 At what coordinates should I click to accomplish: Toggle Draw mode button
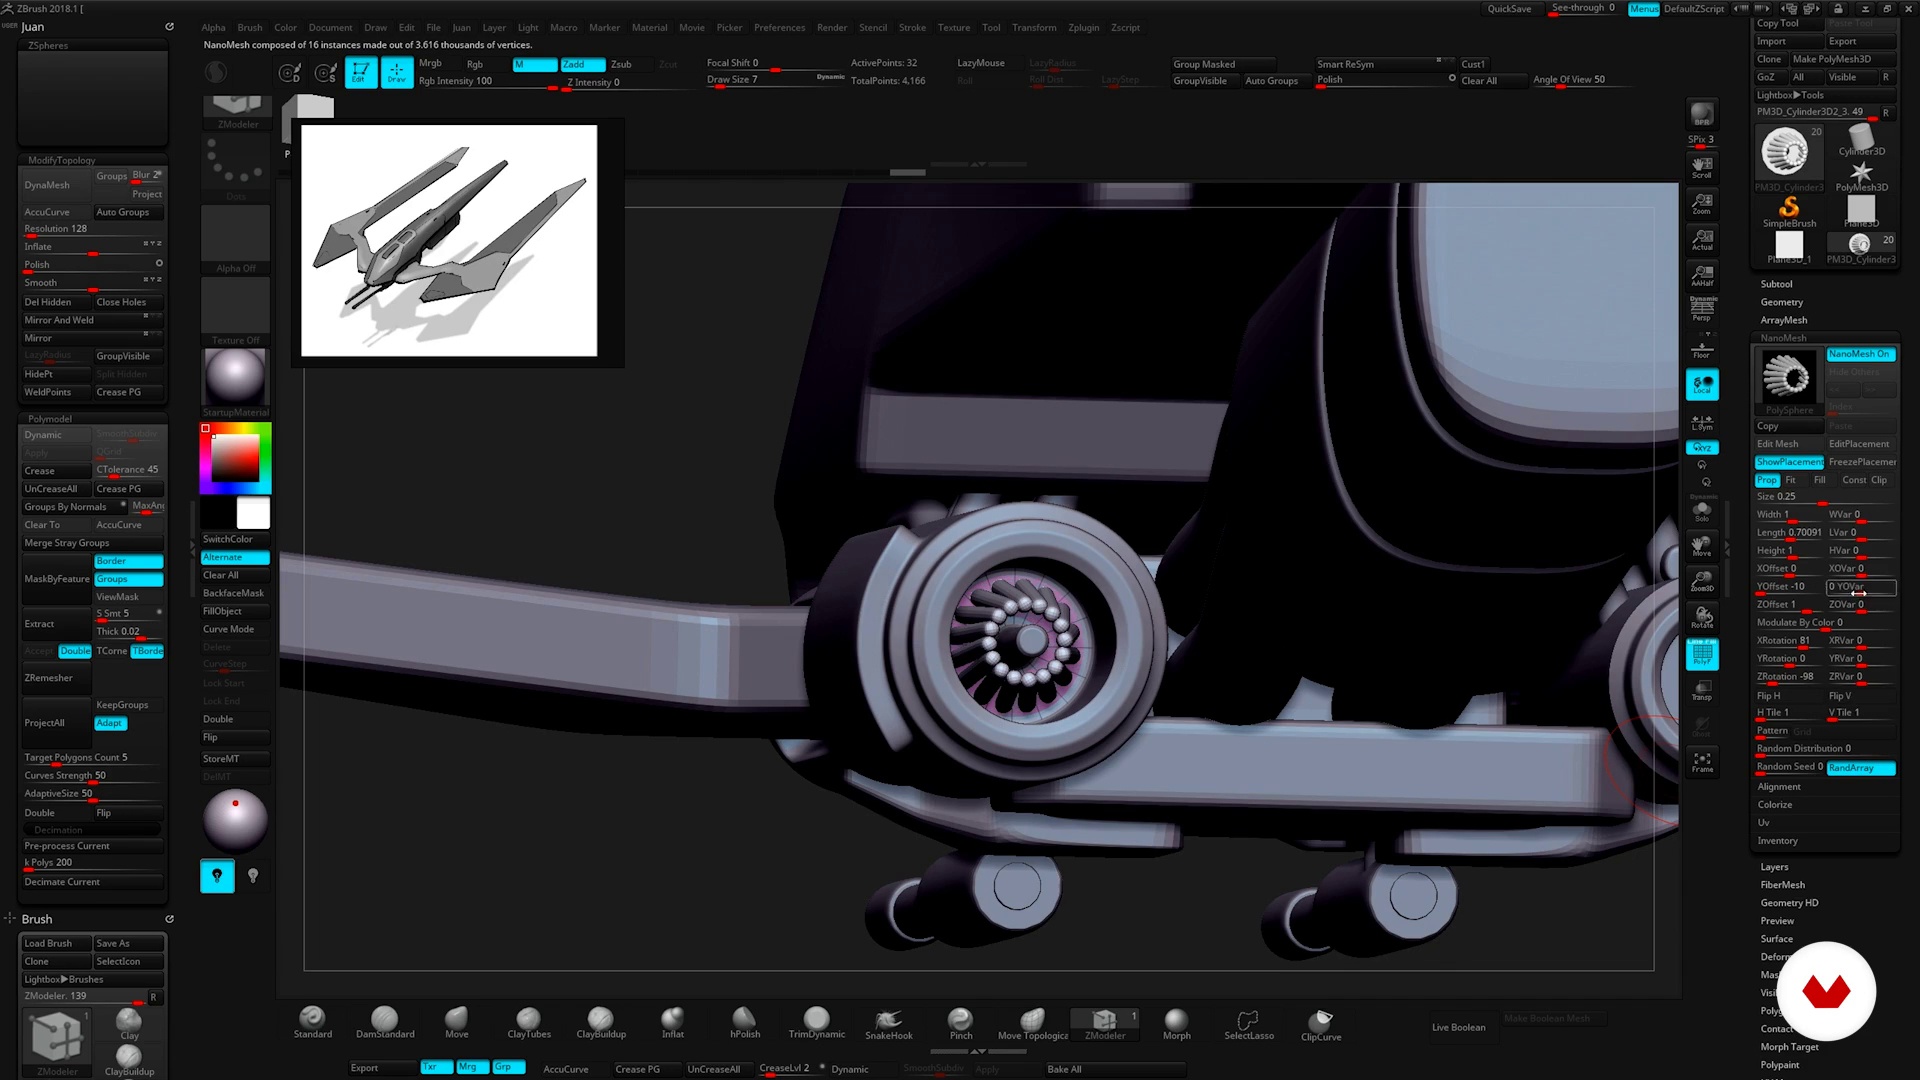[396, 72]
